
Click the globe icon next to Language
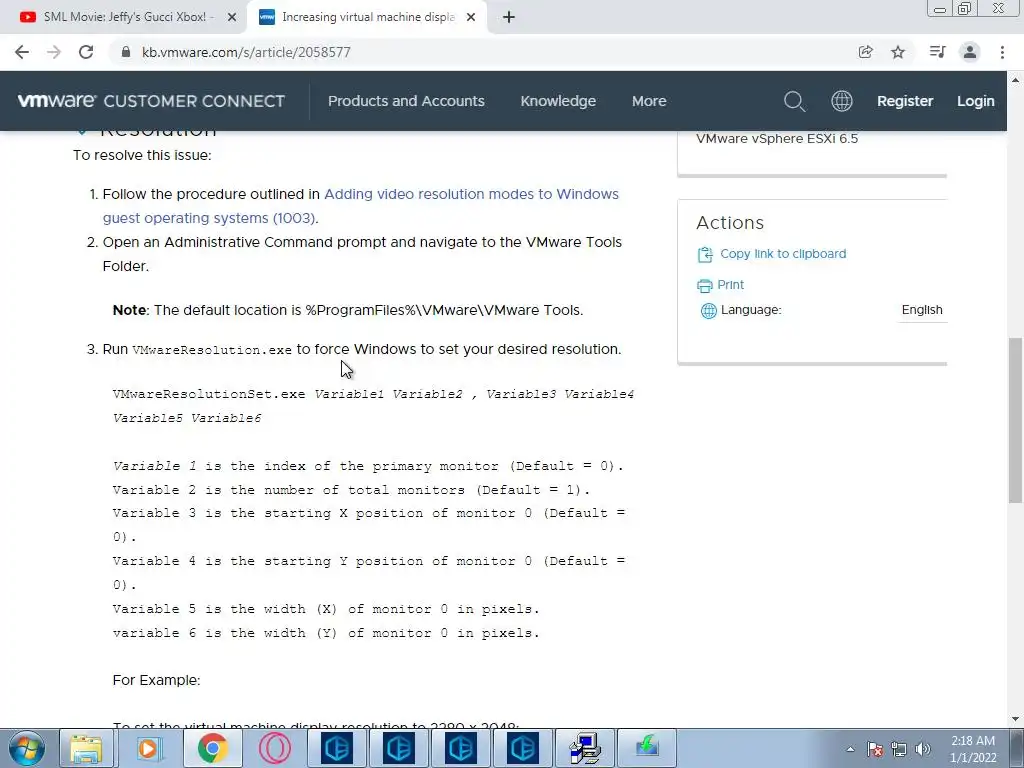pos(709,311)
